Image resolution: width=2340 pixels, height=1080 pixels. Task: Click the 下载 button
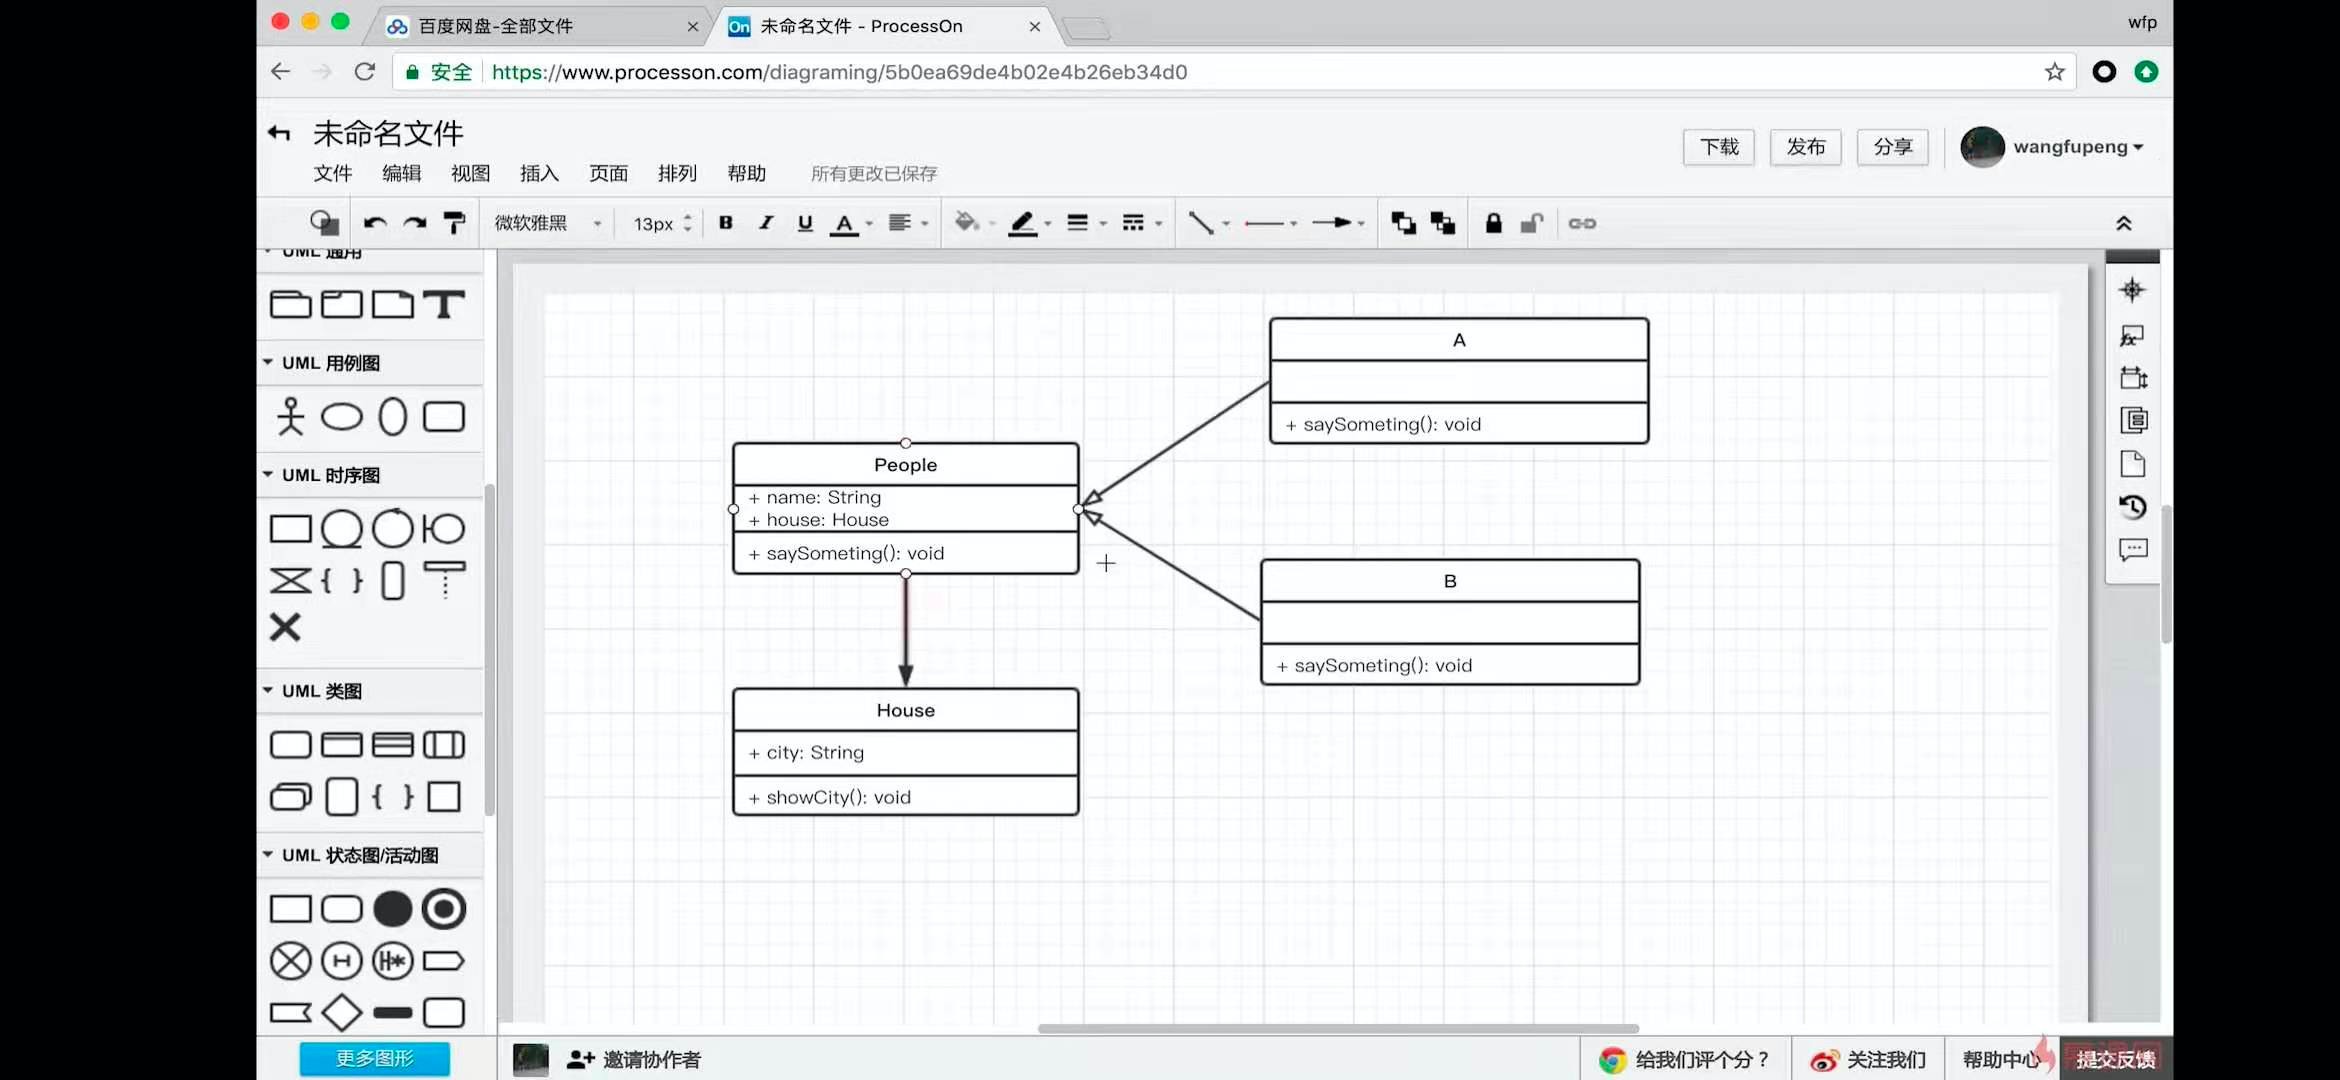tap(1719, 147)
